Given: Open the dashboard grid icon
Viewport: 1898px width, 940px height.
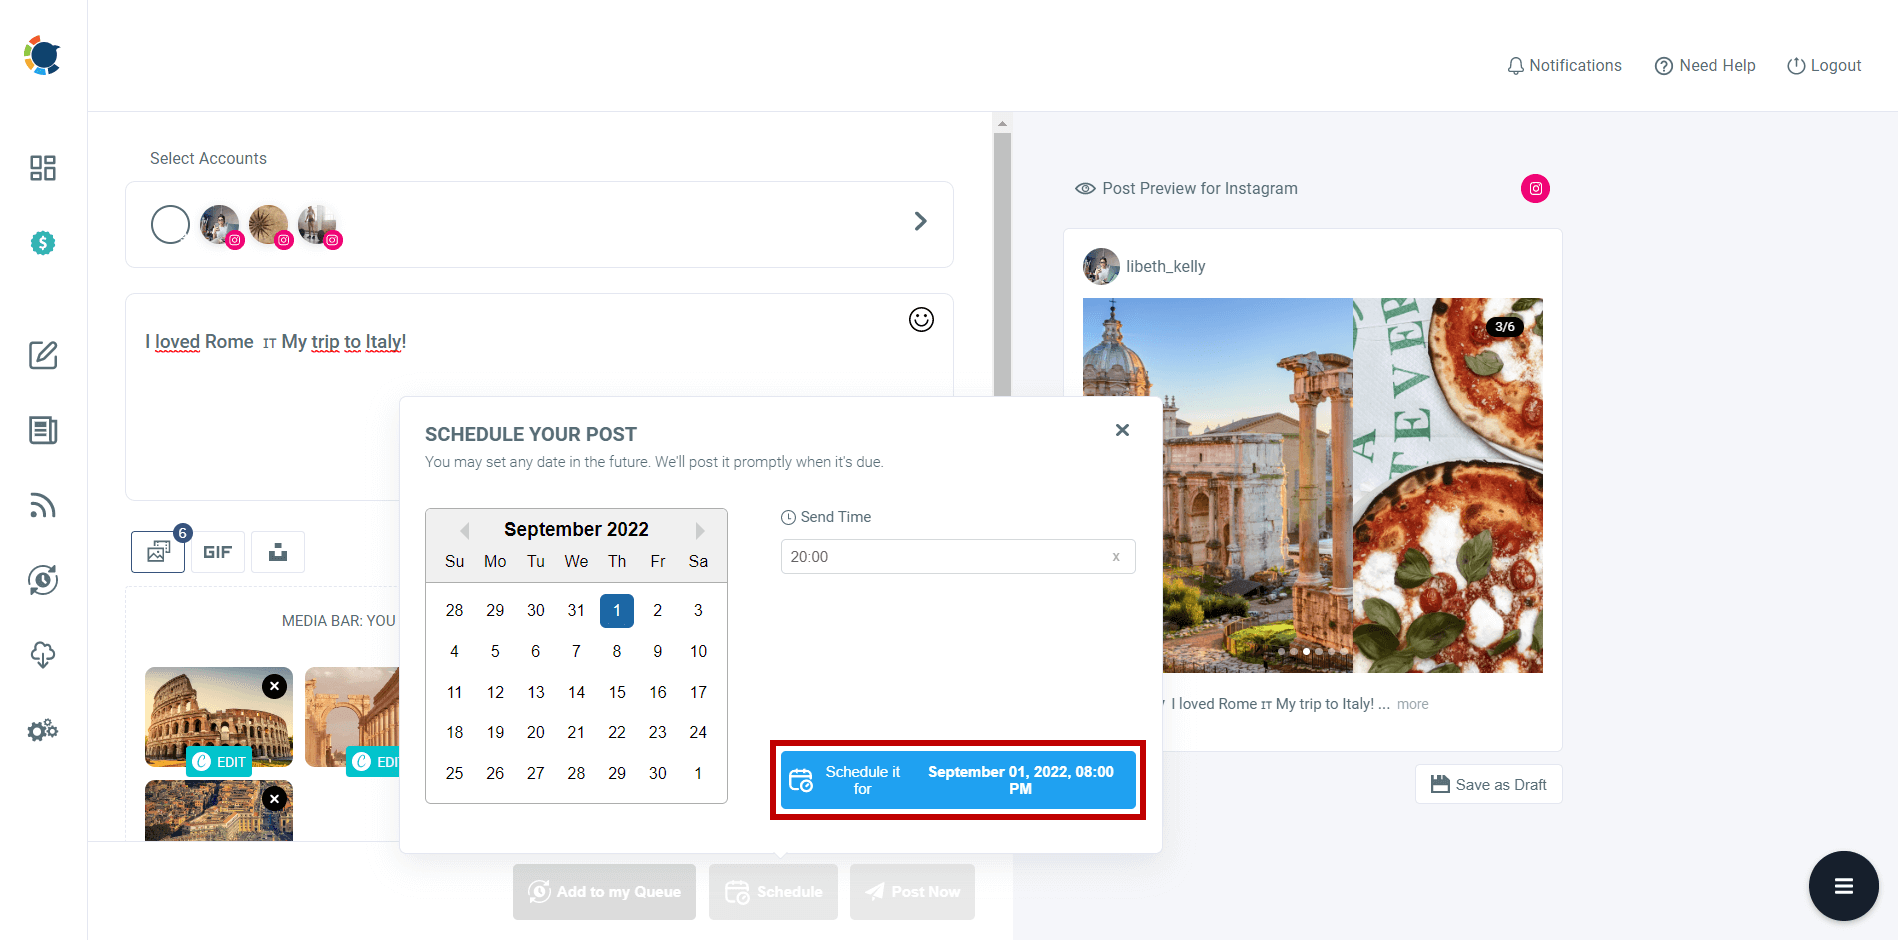Looking at the screenshot, I should tap(42, 168).
